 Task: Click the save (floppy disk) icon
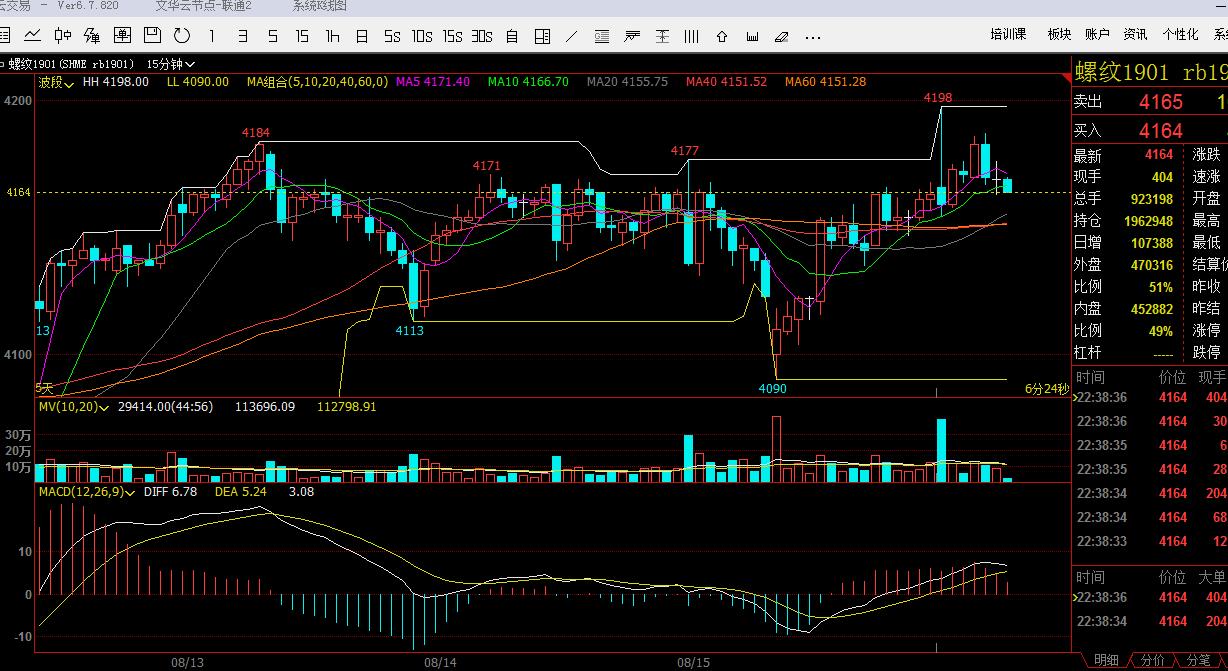tap(152, 36)
